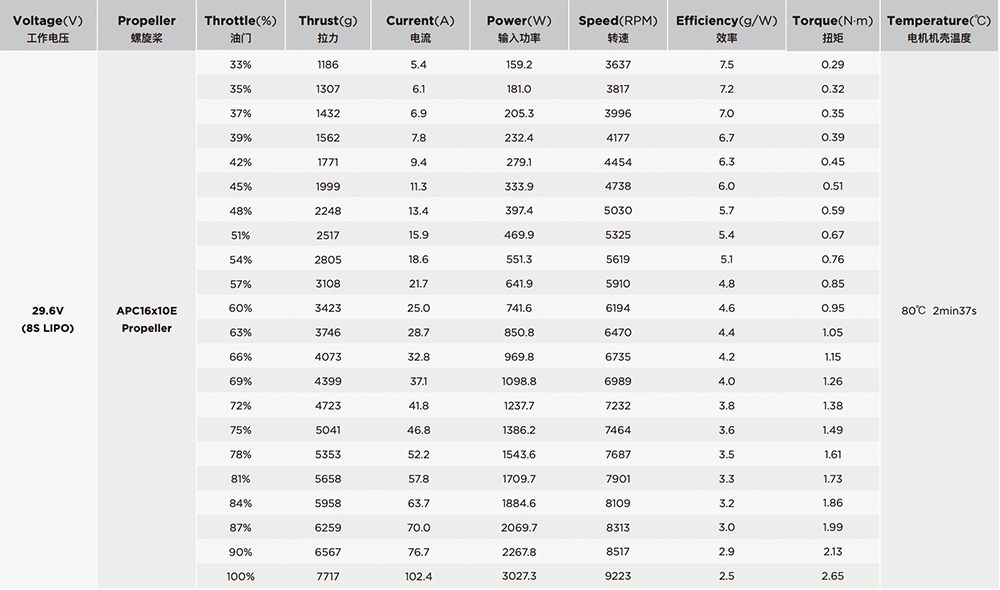This screenshot has width=1000, height=590.
Task: Click the Voltage(V) column header
Action: (48, 26)
